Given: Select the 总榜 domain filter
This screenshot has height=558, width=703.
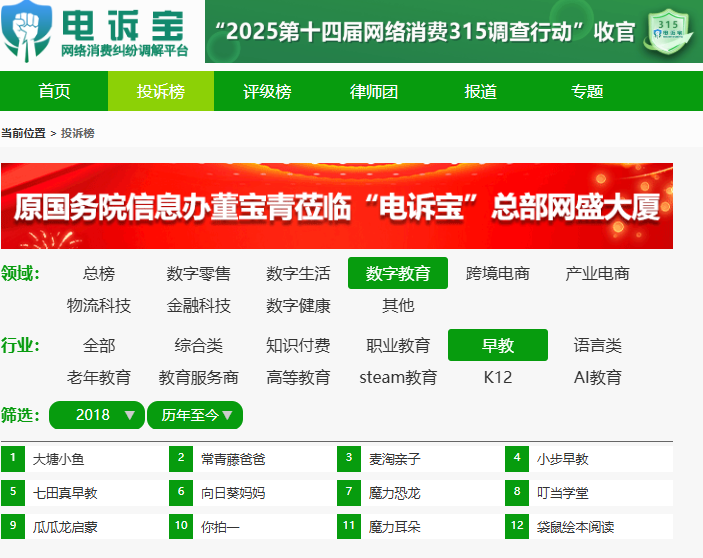Looking at the screenshot, I should [99, 273].
